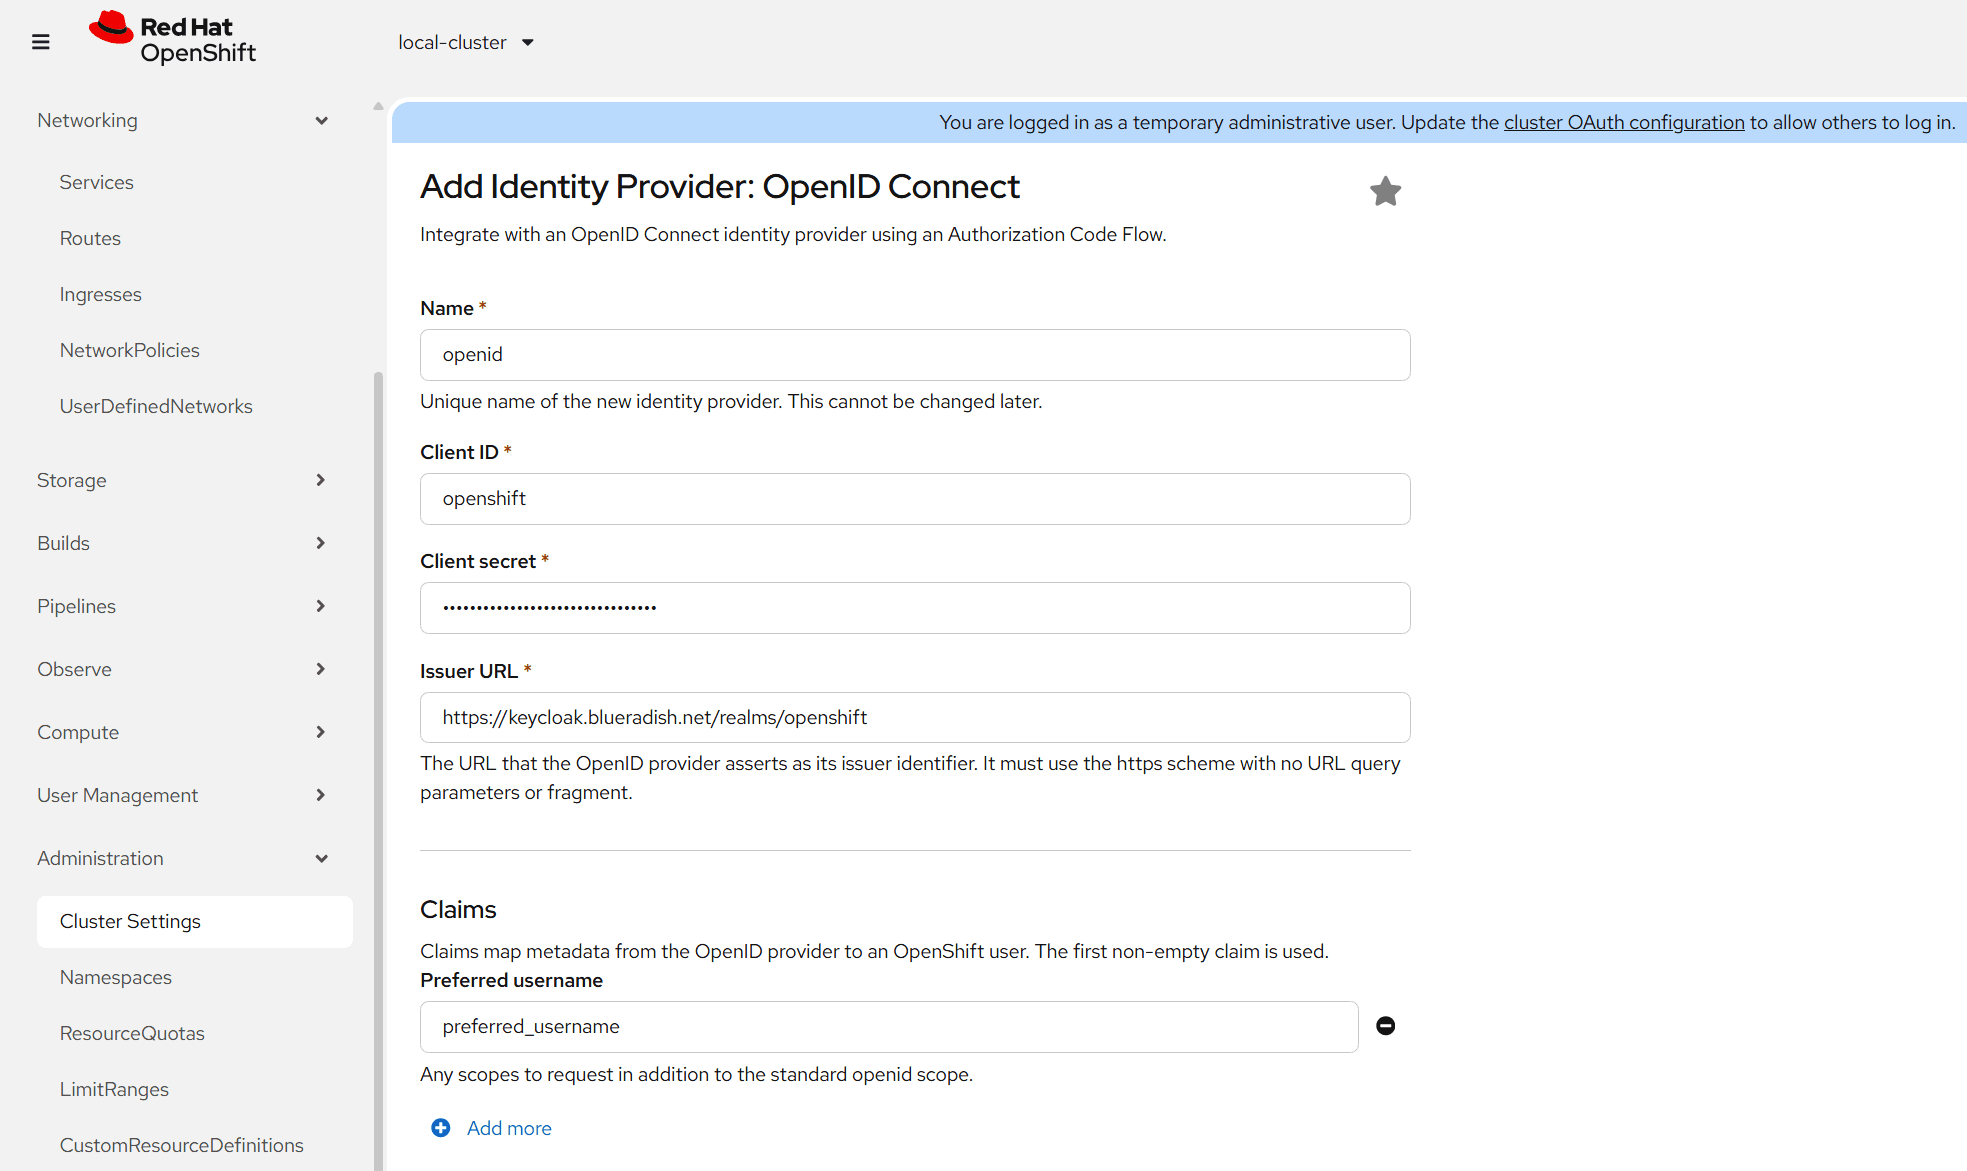Open Namespaces page
The width and height of the screenshot is (1967, 1171).
(115, 977)
